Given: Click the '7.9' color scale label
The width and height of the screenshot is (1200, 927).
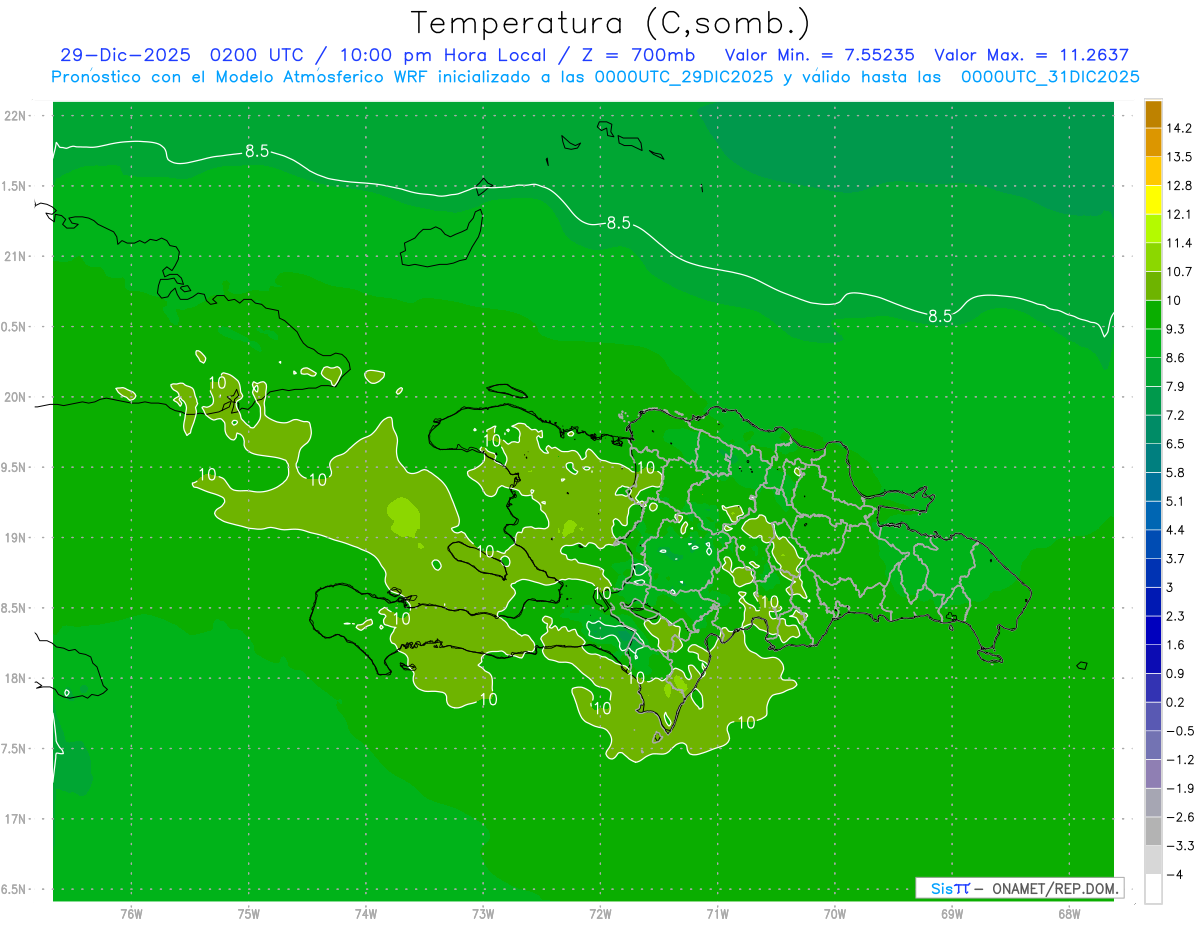Looking at the screenshot, I should (x=1176, y=387).
